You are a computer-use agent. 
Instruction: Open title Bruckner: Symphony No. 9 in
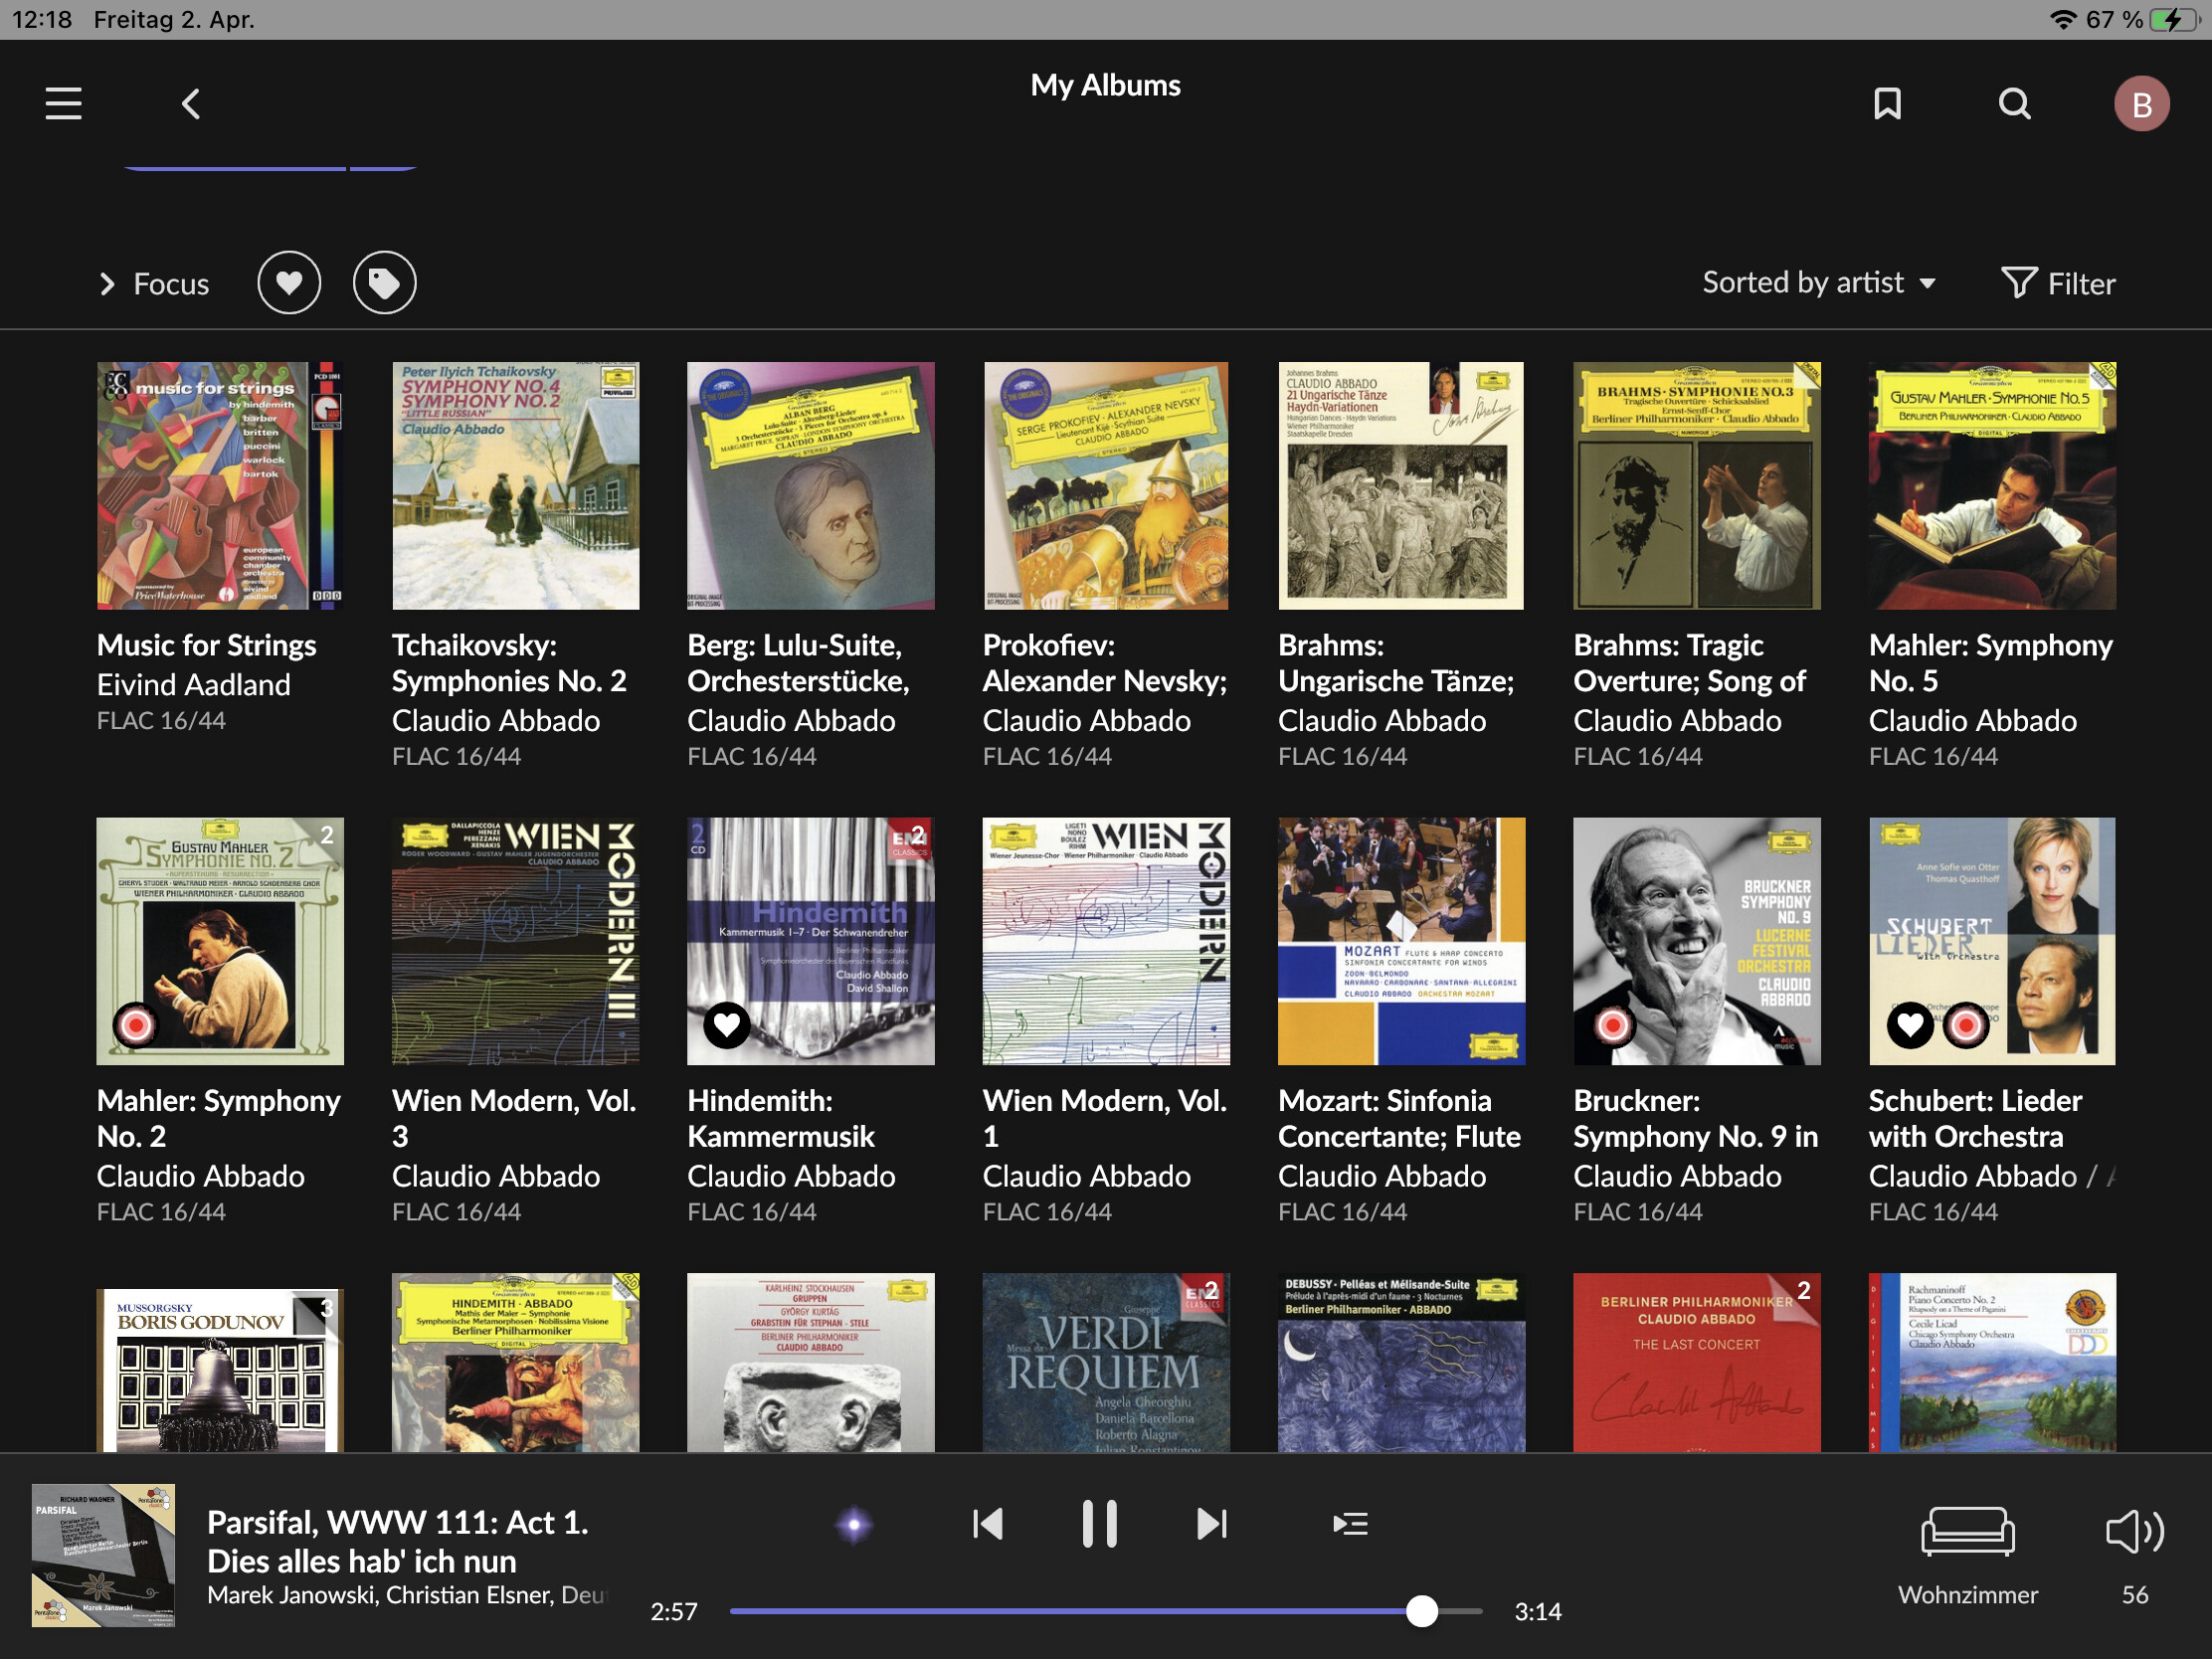(x=1696, y=1118)
